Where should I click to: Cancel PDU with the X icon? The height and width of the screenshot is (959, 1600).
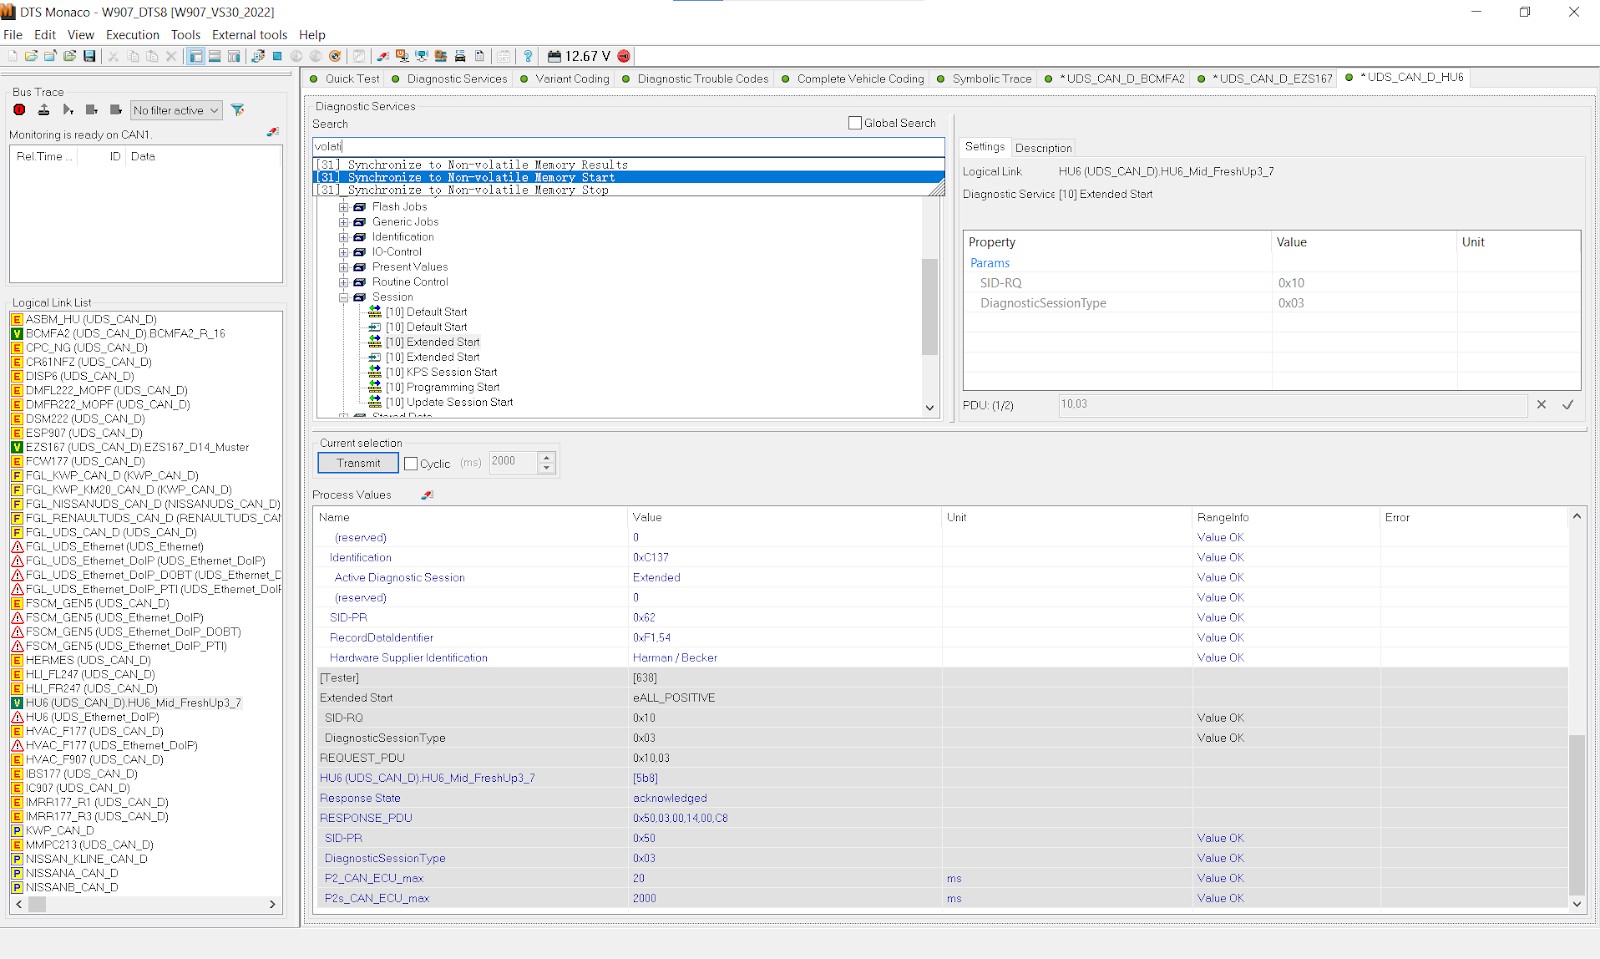1541,405
